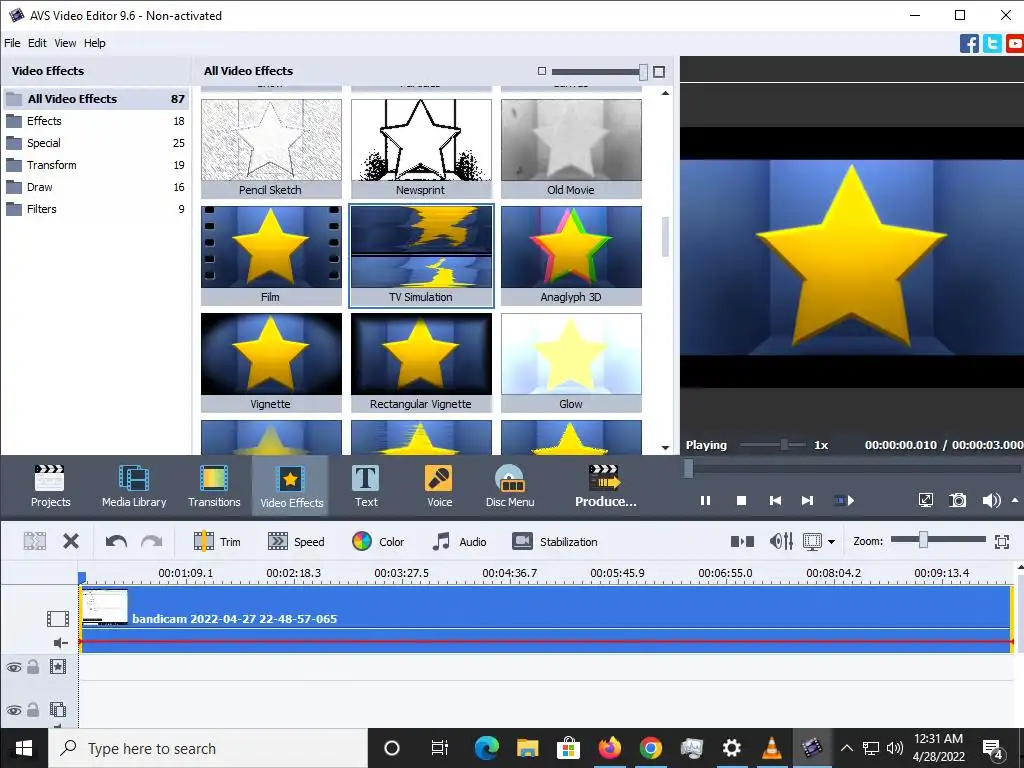The height and width of the screenshot is (768, 1024).
Task: Mute the main video track audio
Action: (60, 643)
